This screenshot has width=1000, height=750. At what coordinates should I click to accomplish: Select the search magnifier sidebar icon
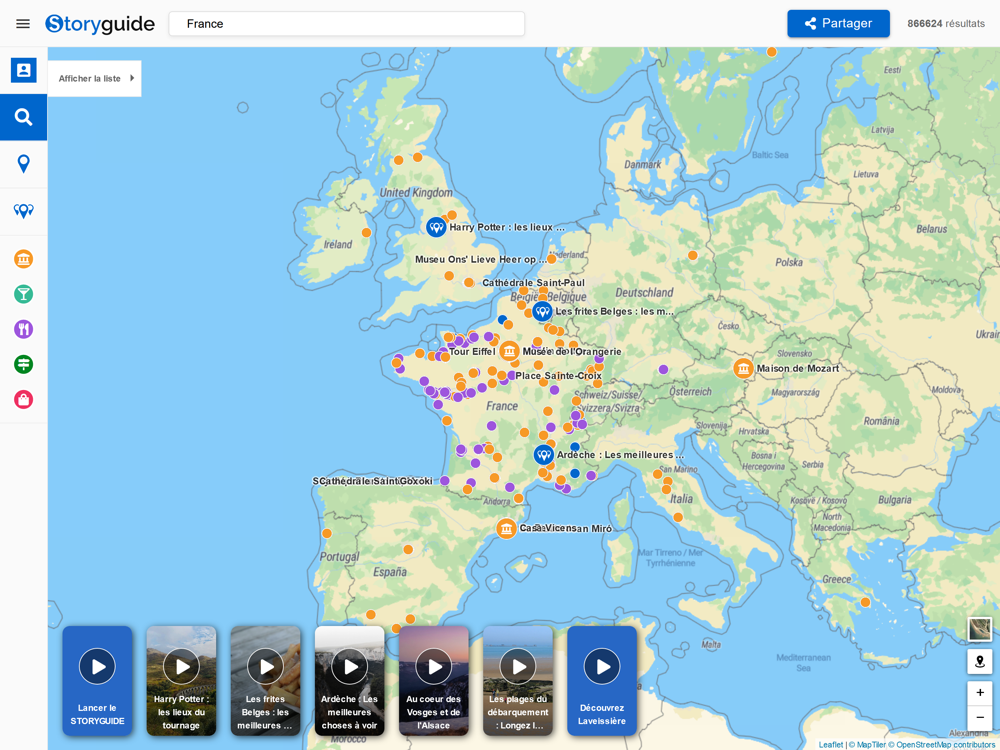[x=24, y=117]
